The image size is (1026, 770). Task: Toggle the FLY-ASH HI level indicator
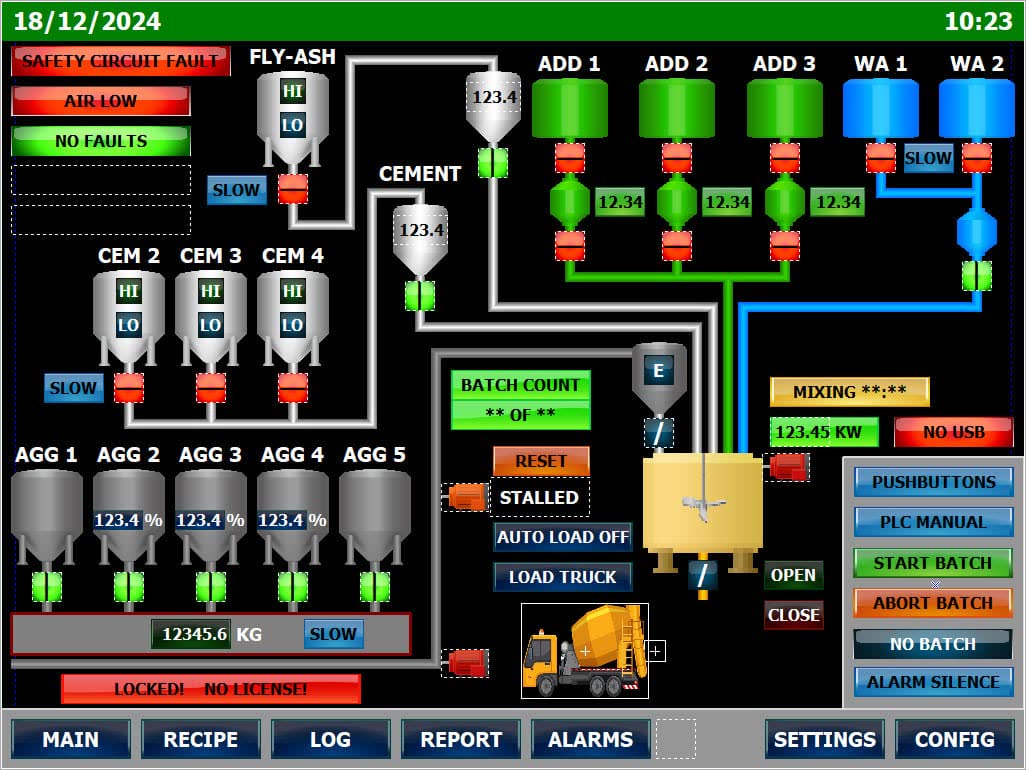292,90
